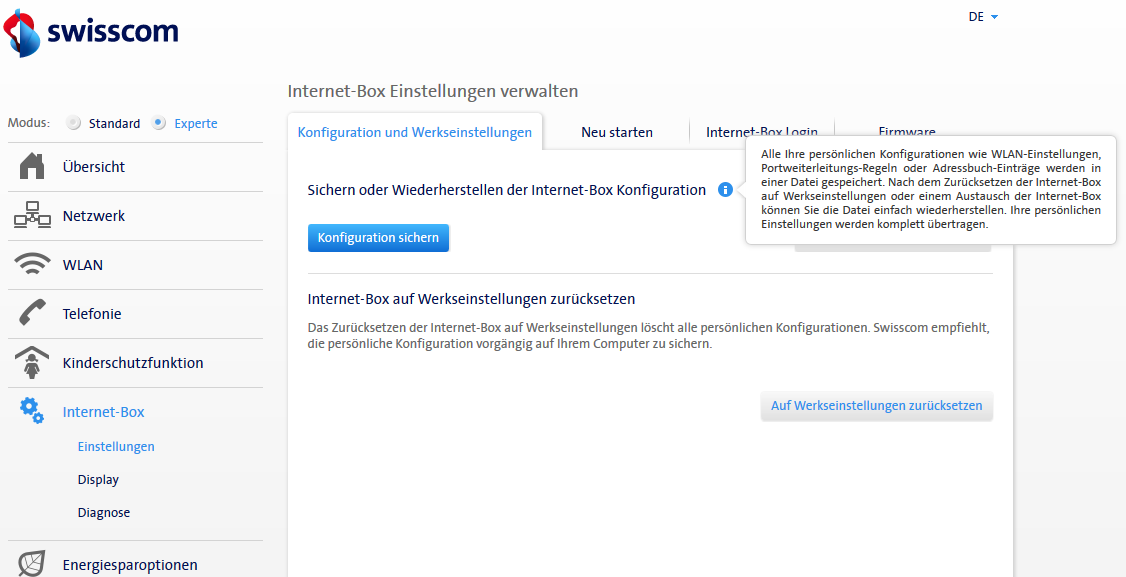This screenshot has width=1126, height=577.
Task: Click the WLAN wifi signal icon
Action: (32, 265)
